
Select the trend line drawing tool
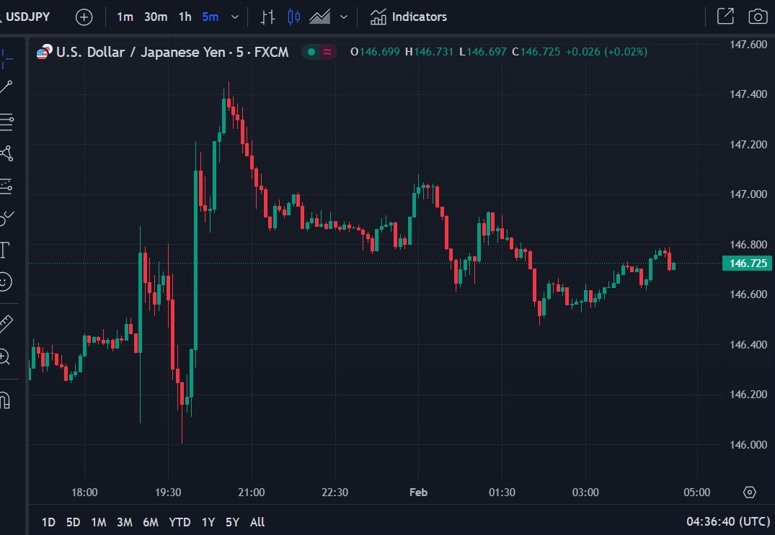click(6, 87)
